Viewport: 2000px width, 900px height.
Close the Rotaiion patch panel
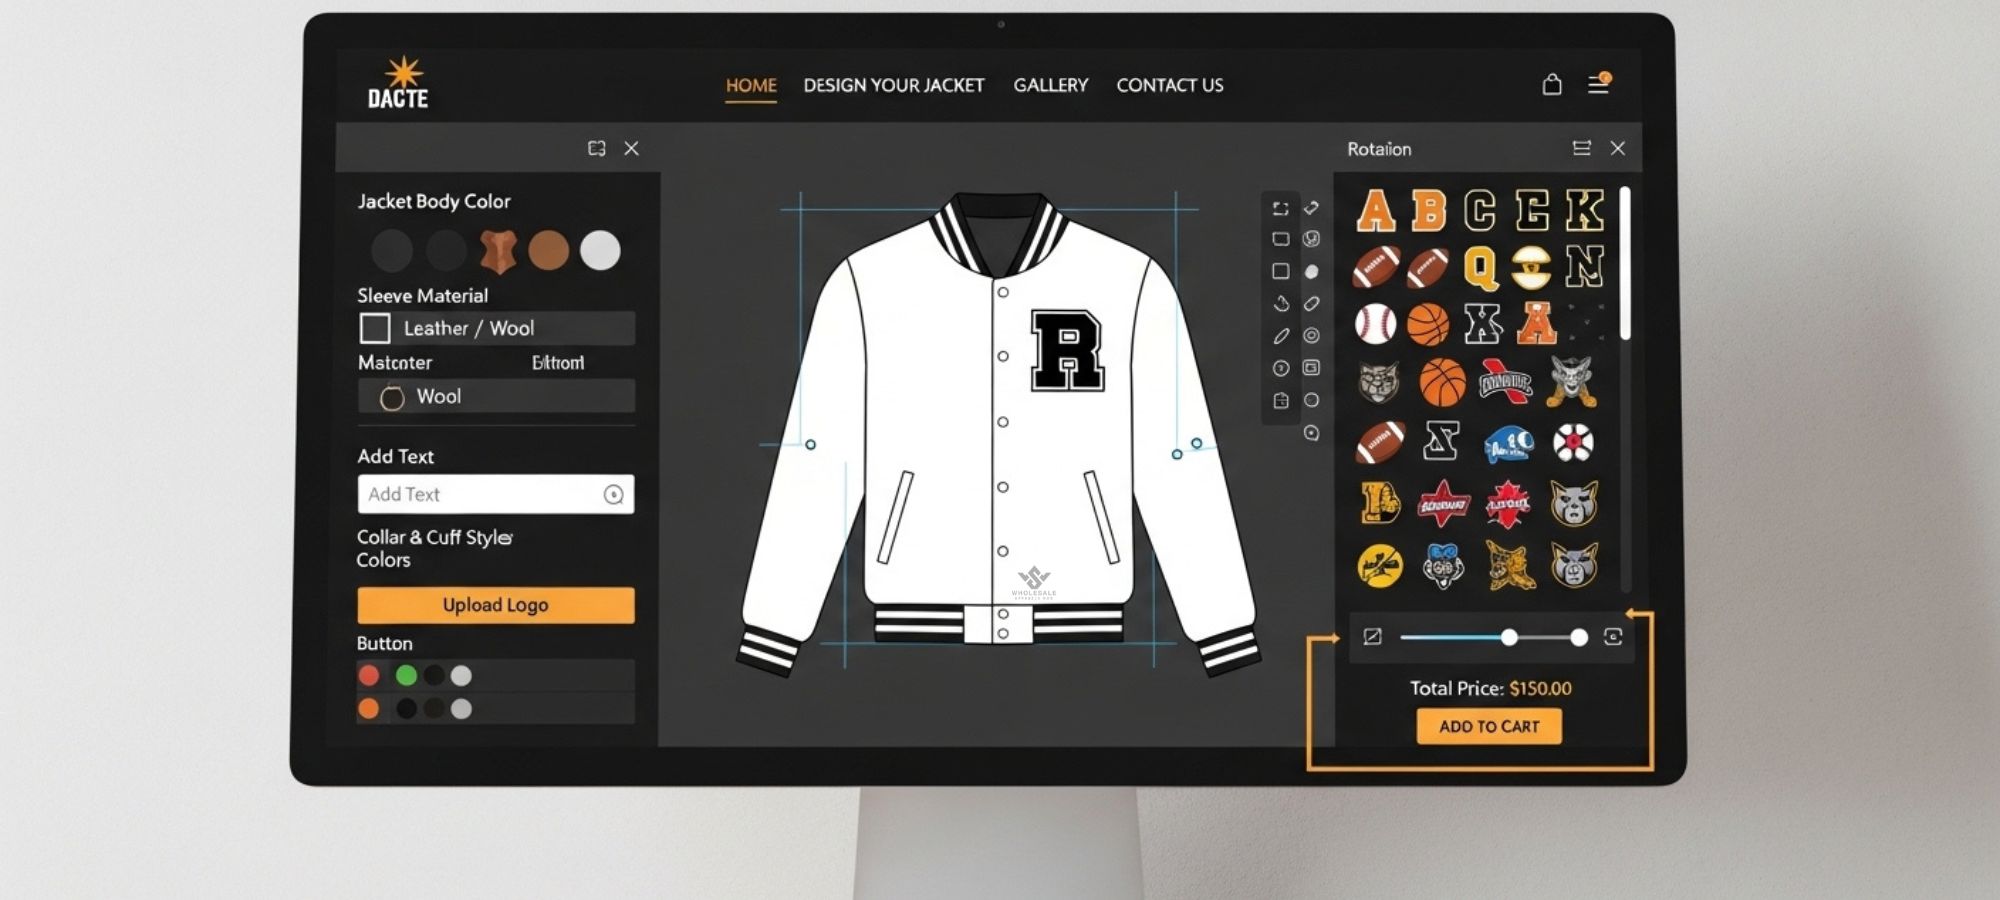[x=1617, y=148]
